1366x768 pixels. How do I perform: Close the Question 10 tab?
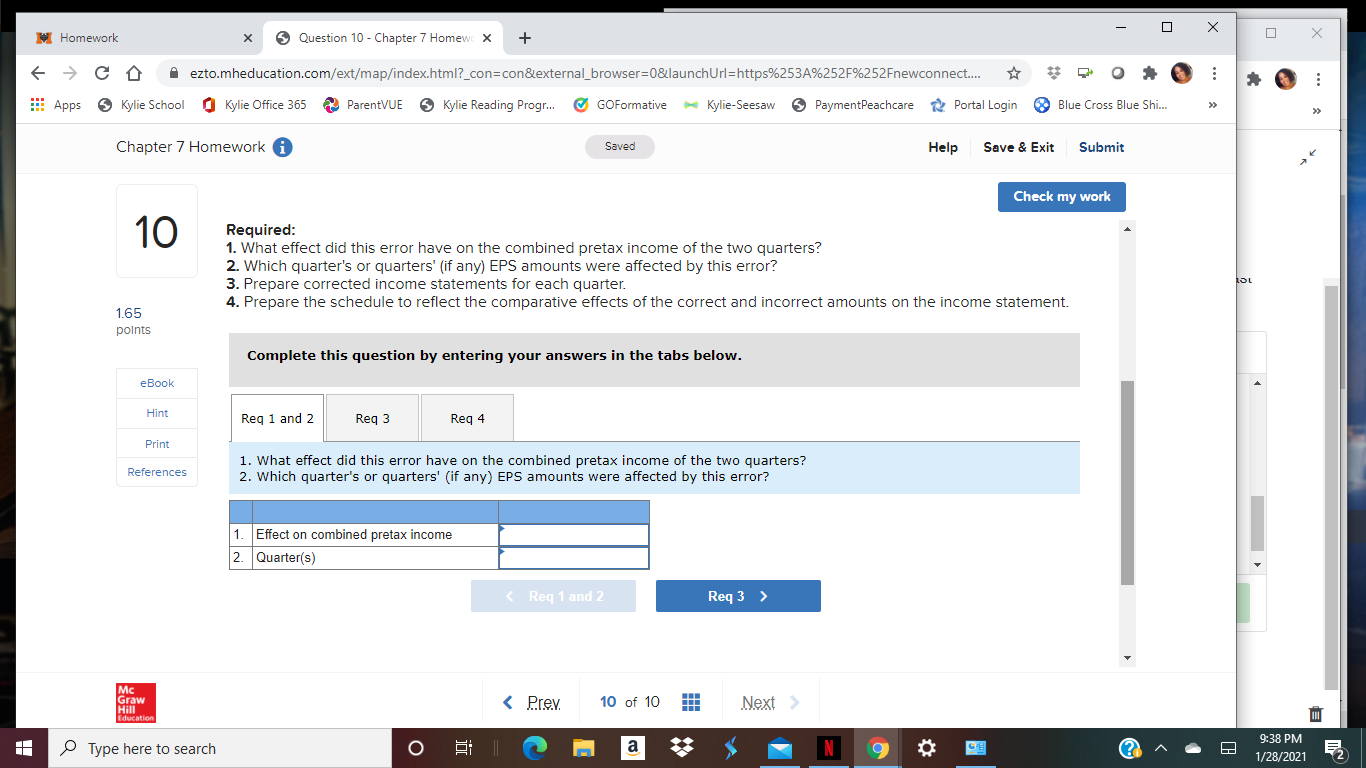point(487,38)
